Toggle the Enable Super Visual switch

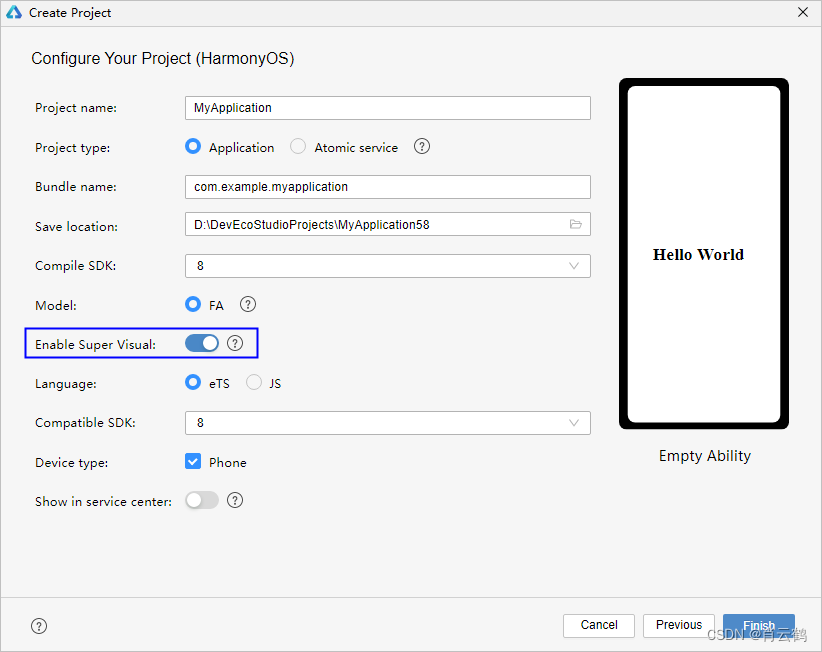click(202, 343)
